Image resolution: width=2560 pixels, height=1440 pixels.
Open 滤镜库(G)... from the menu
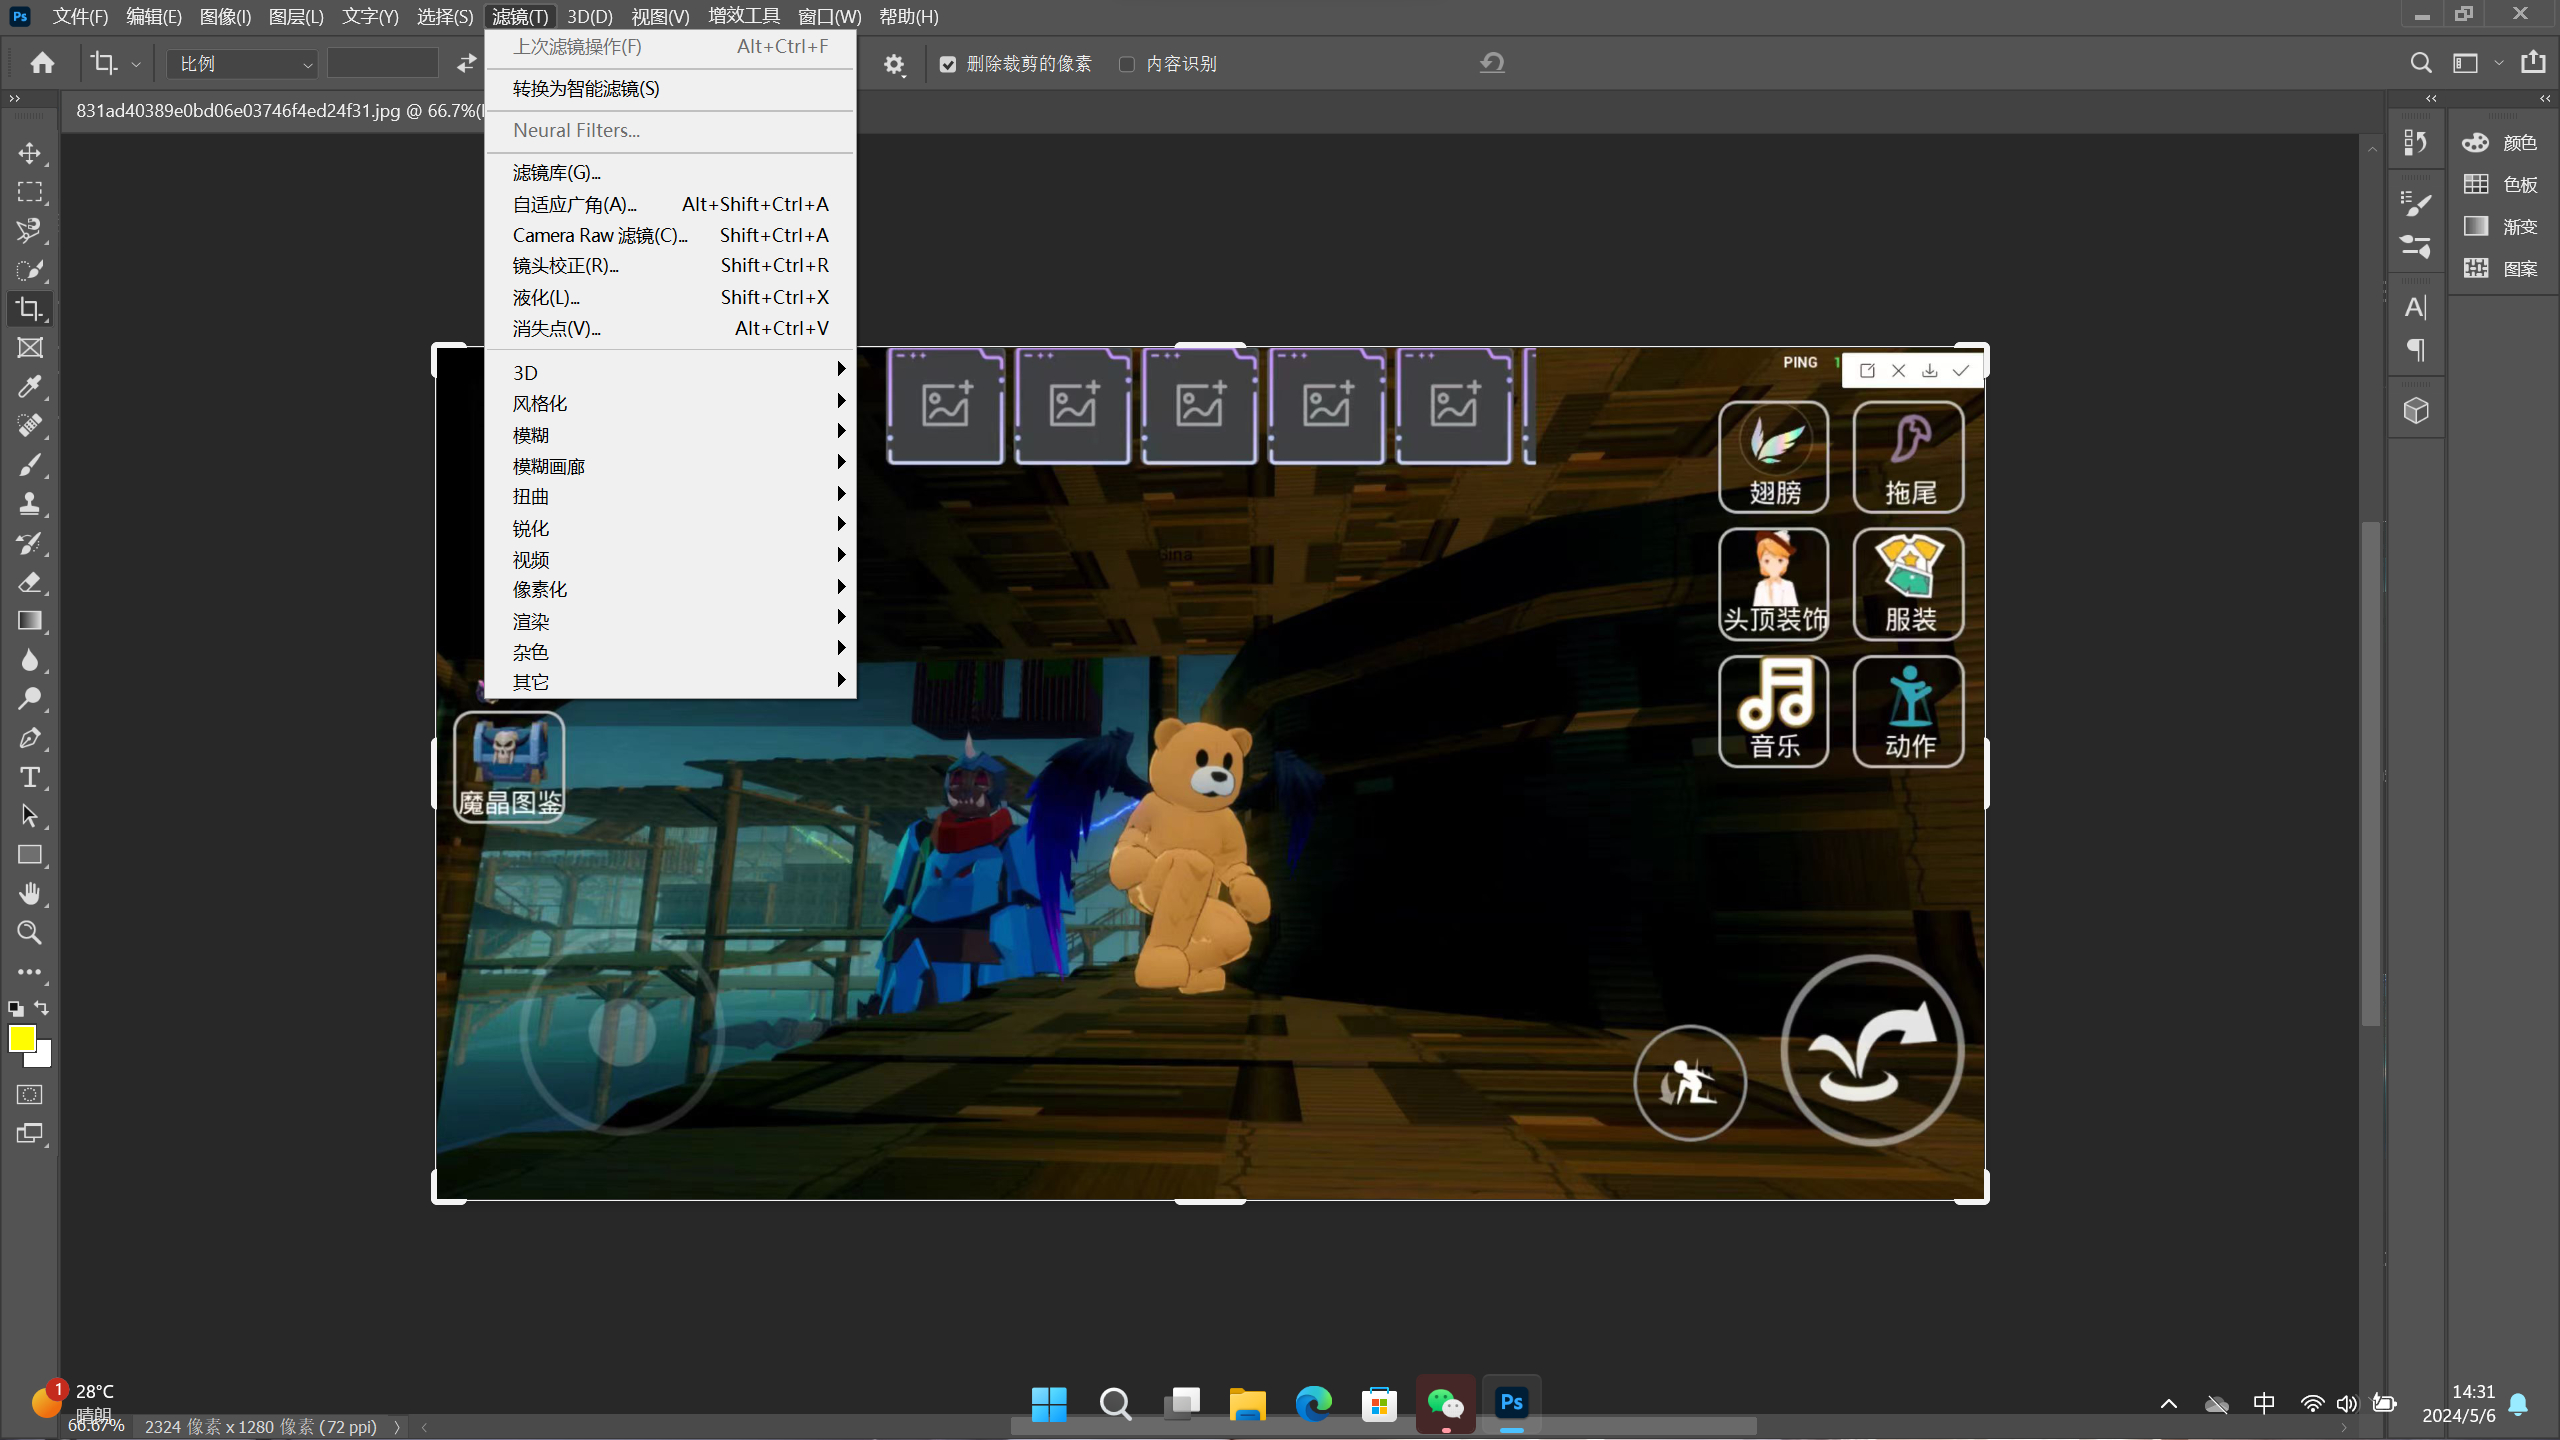click(x=669, y=173)
